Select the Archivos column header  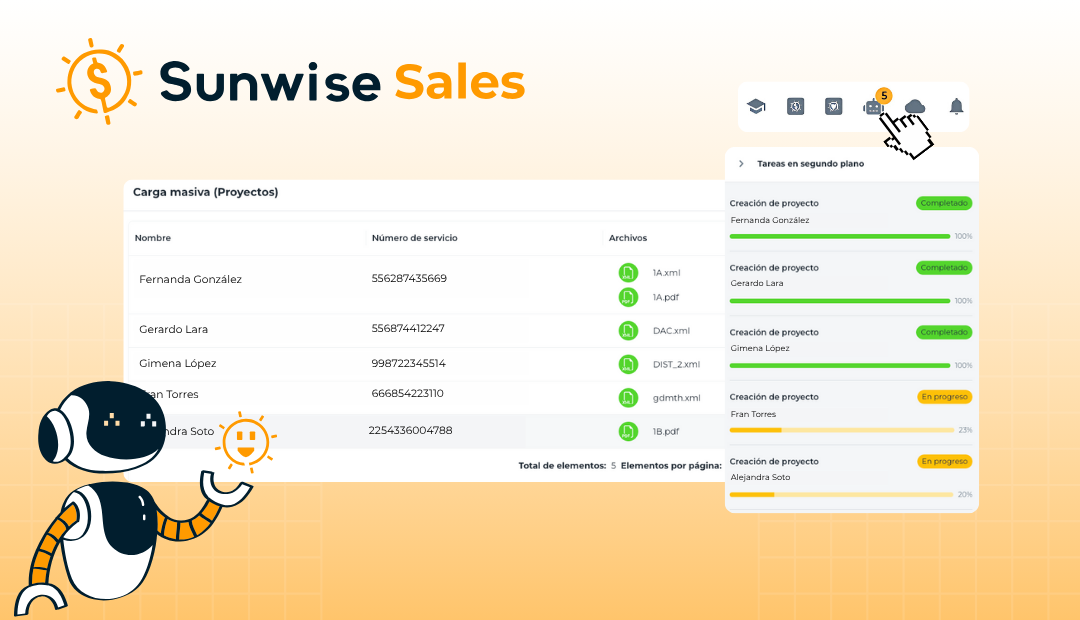(628, 238)
